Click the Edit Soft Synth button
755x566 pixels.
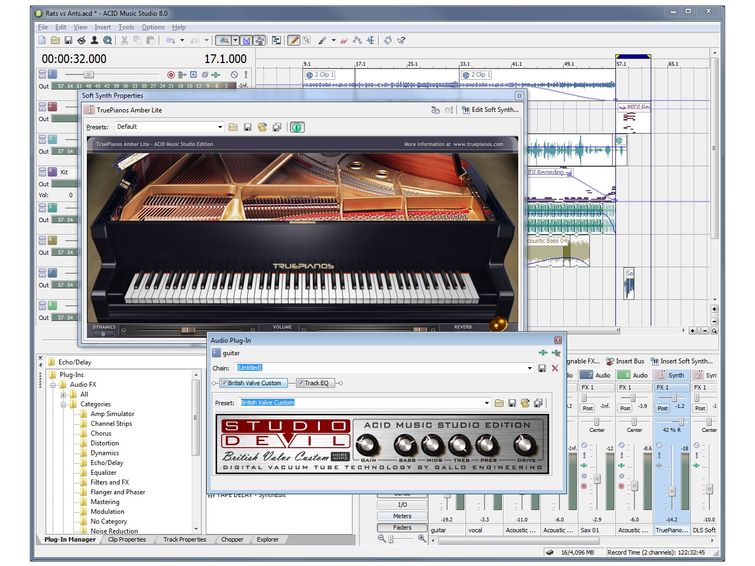(489, 109)
